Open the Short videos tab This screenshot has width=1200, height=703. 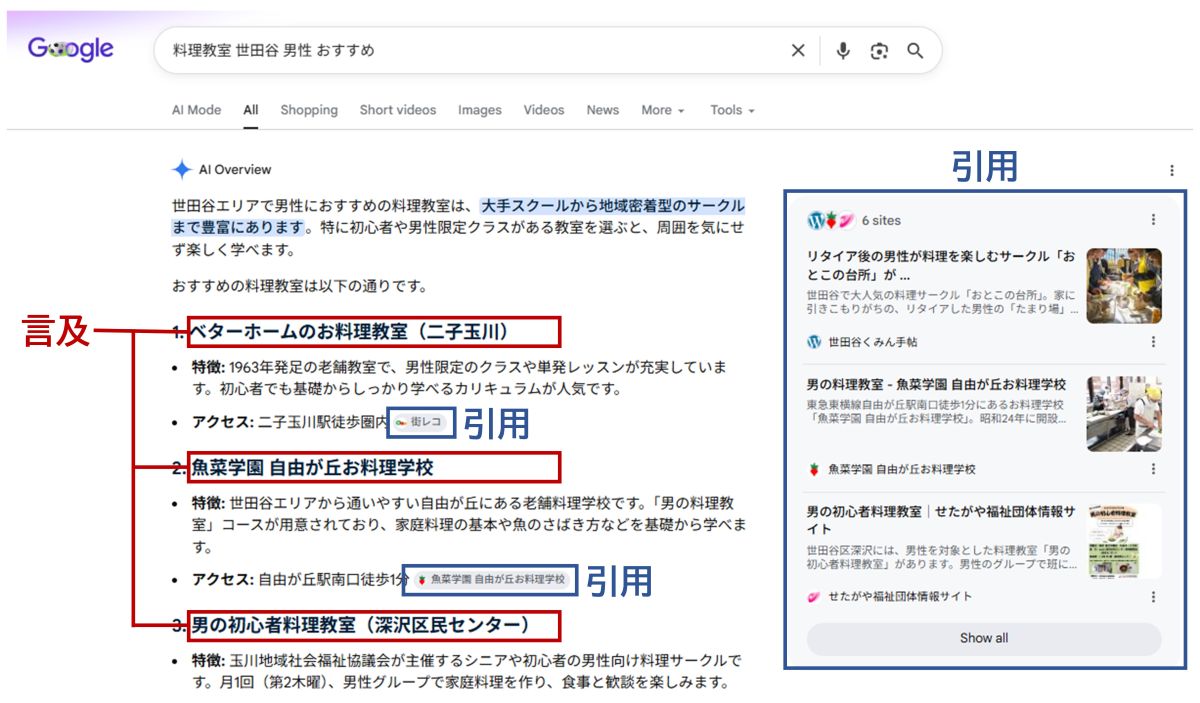tap(398, 110)
